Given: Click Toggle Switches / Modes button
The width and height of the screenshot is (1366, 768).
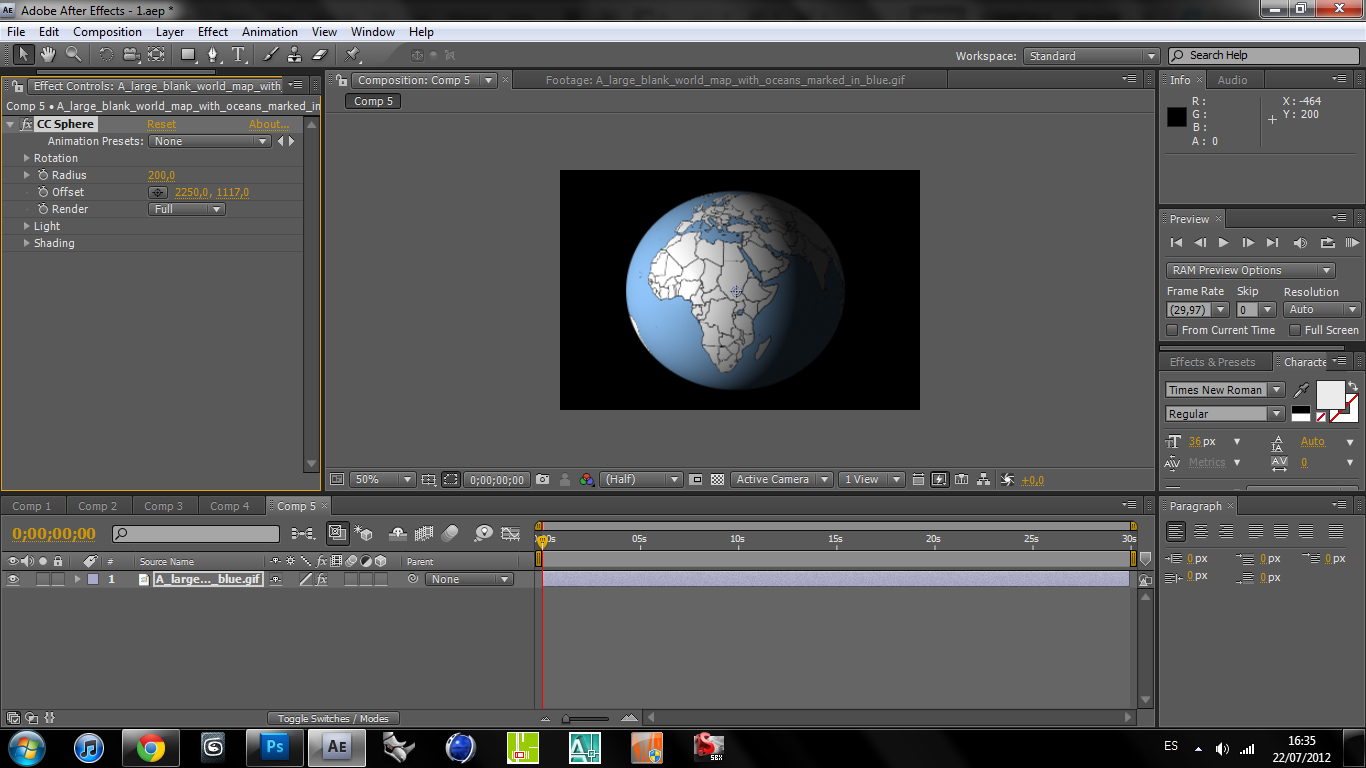Looking at the screenshot, I should pyautogui.click(x=333, y=718).
